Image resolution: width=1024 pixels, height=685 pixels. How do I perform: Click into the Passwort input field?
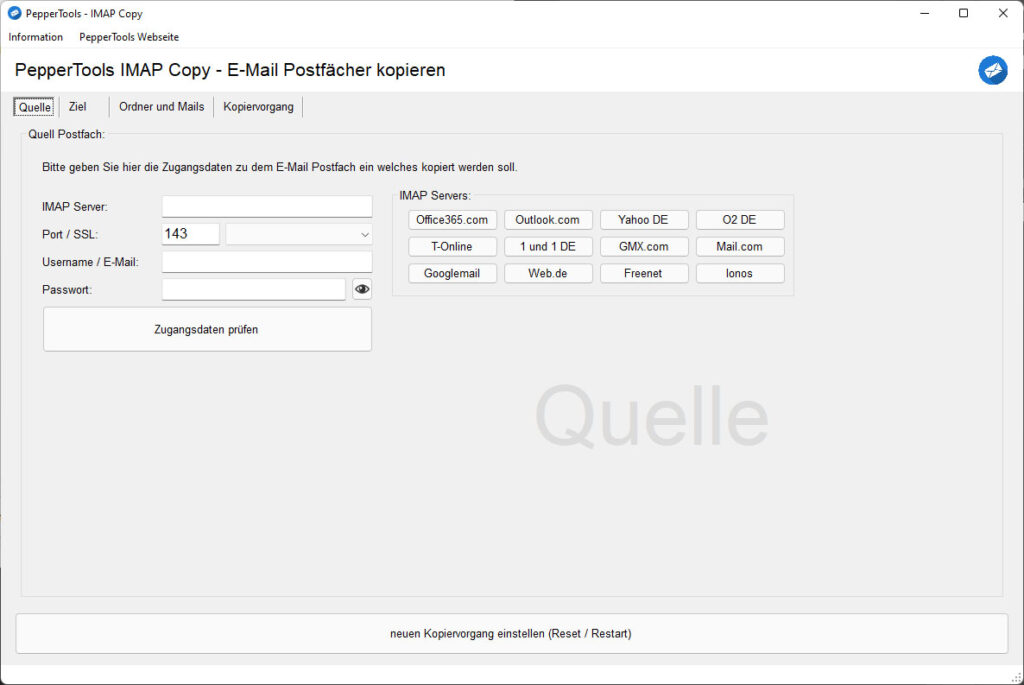pos(254,290)
